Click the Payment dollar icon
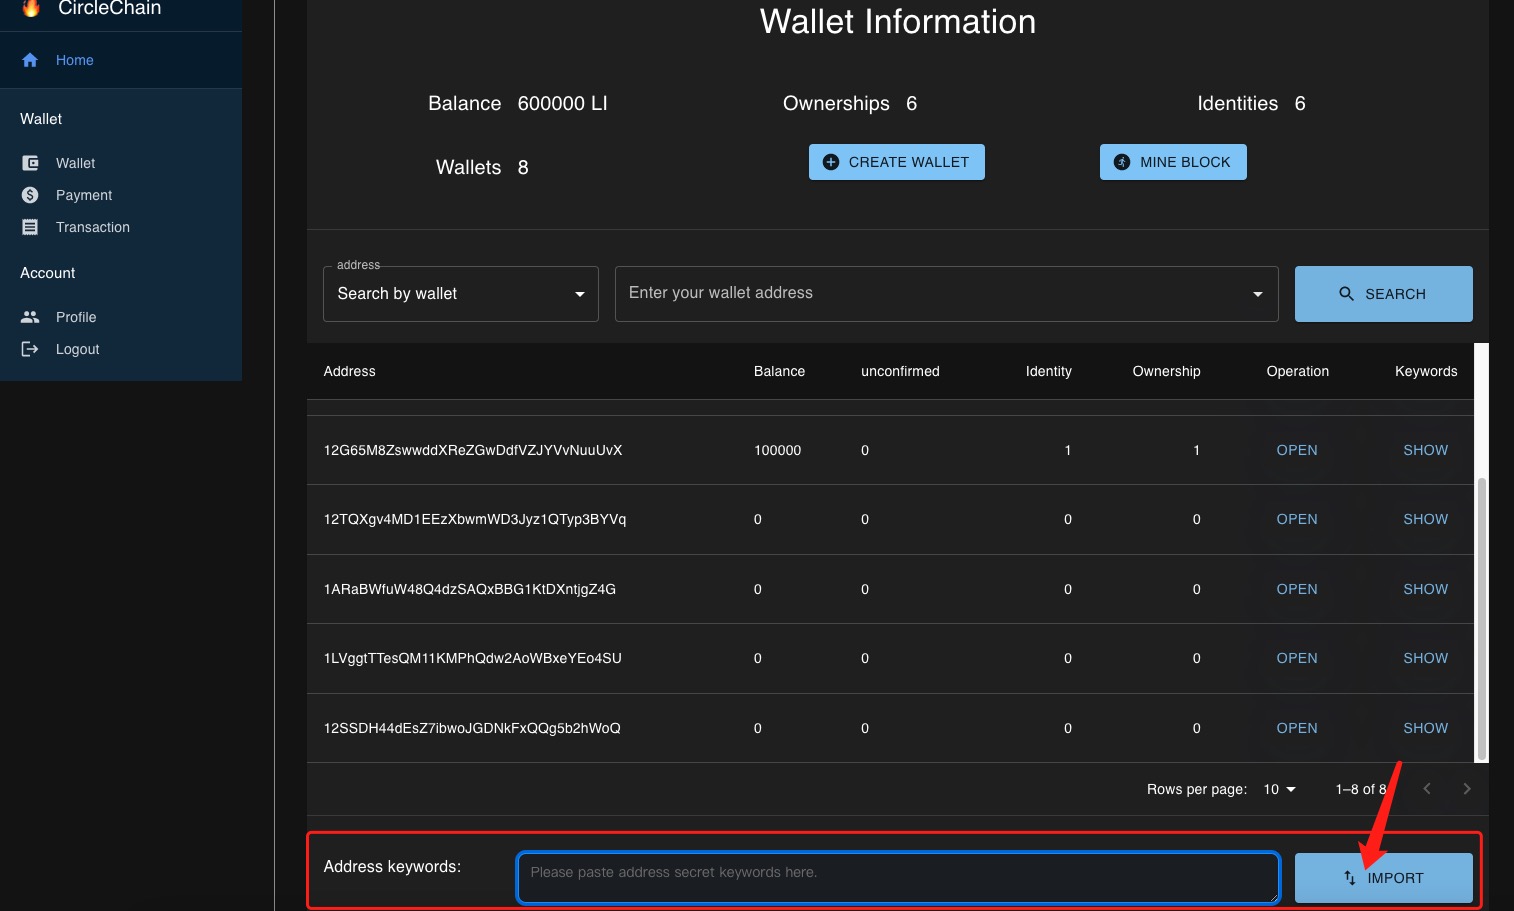Image resolution: width=1514 pixels, height=911 pixels. coord(30,195)
